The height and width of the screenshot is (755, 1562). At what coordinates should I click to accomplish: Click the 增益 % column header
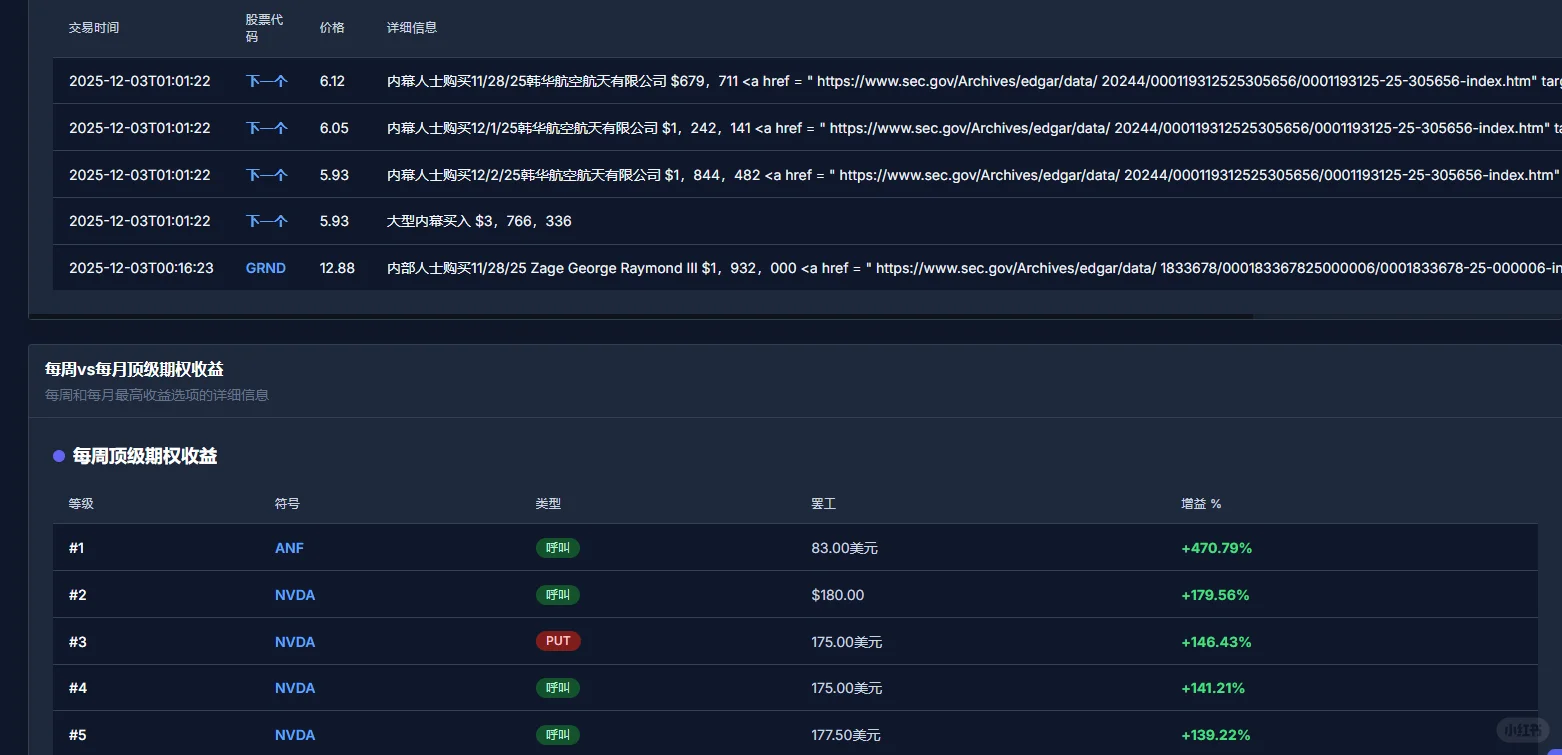[1201, 504]
